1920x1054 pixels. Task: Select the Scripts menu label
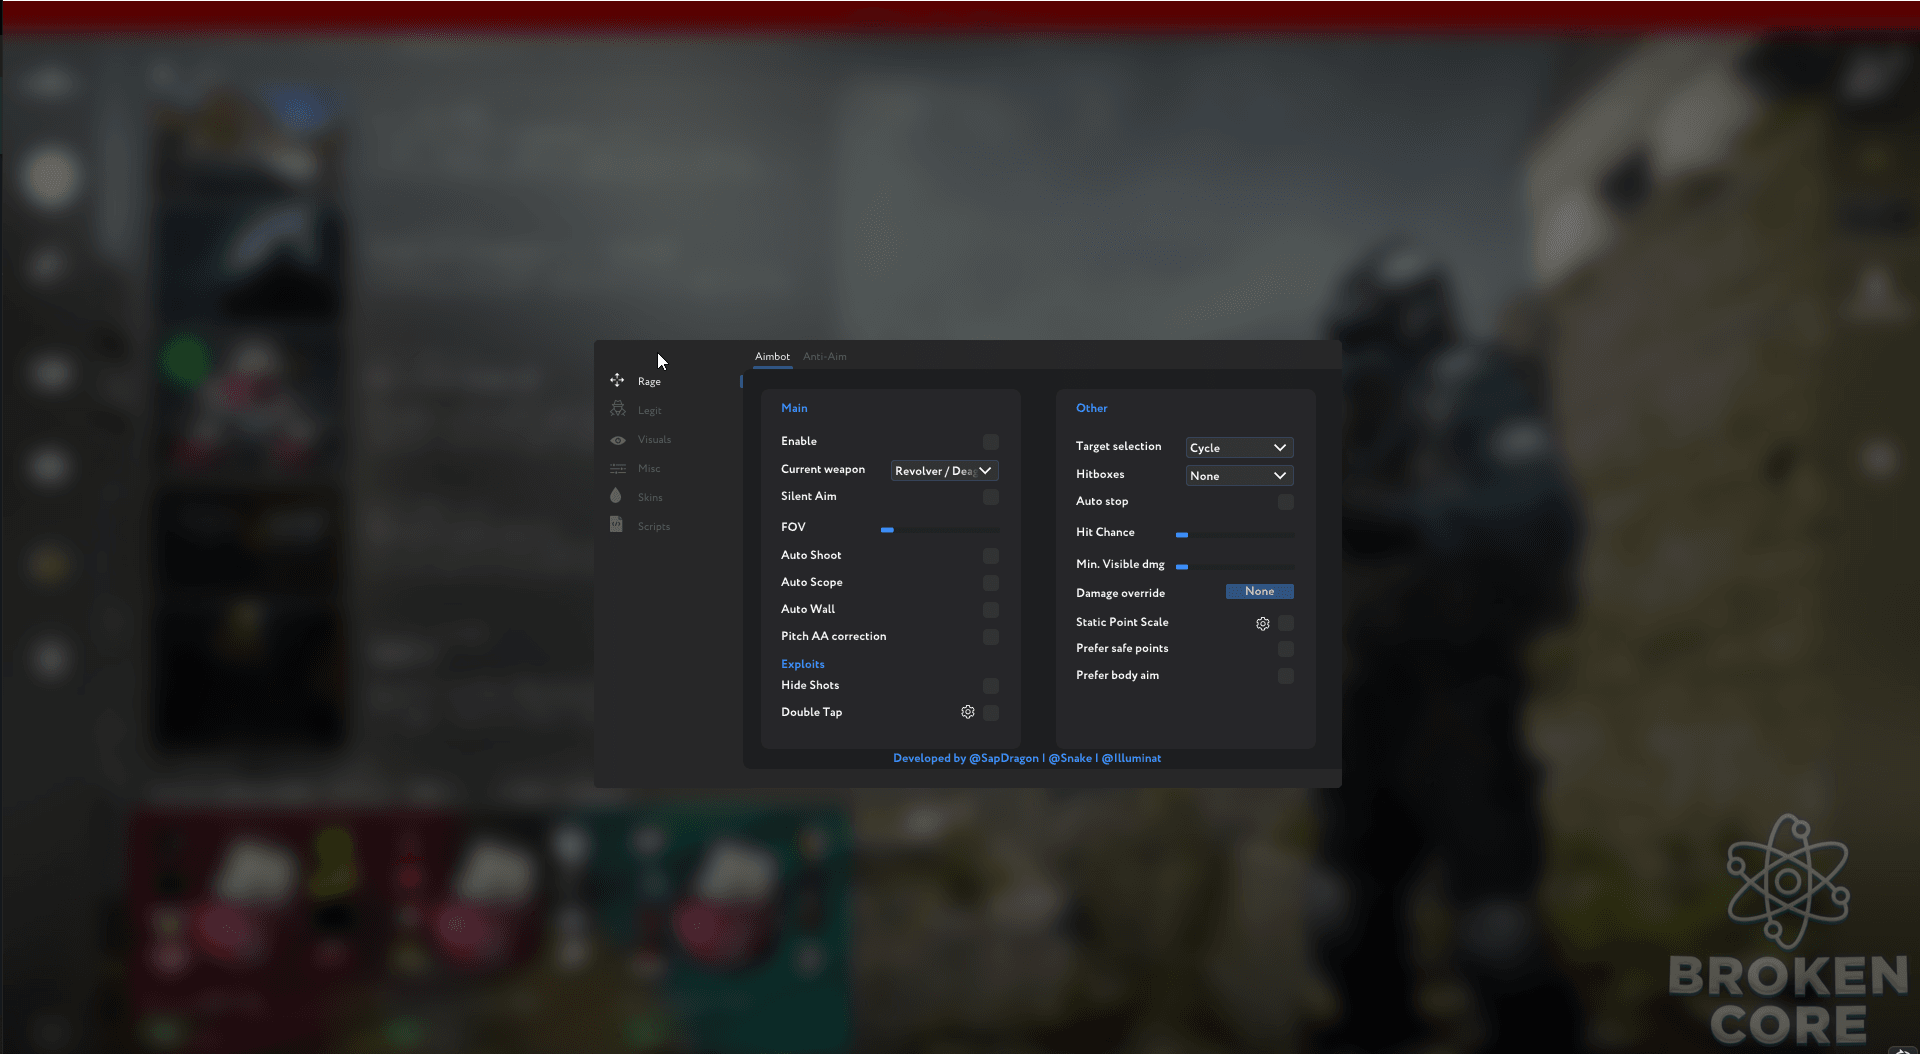pos(654,526)
